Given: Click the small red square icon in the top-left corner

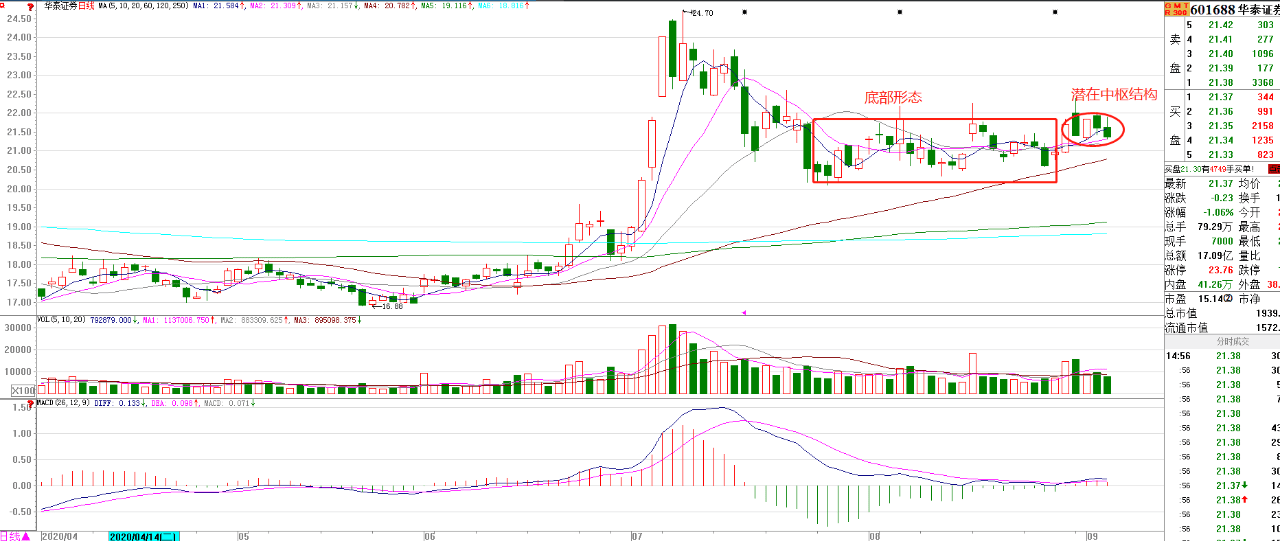Looking at the screenshot, I should 4,4.
